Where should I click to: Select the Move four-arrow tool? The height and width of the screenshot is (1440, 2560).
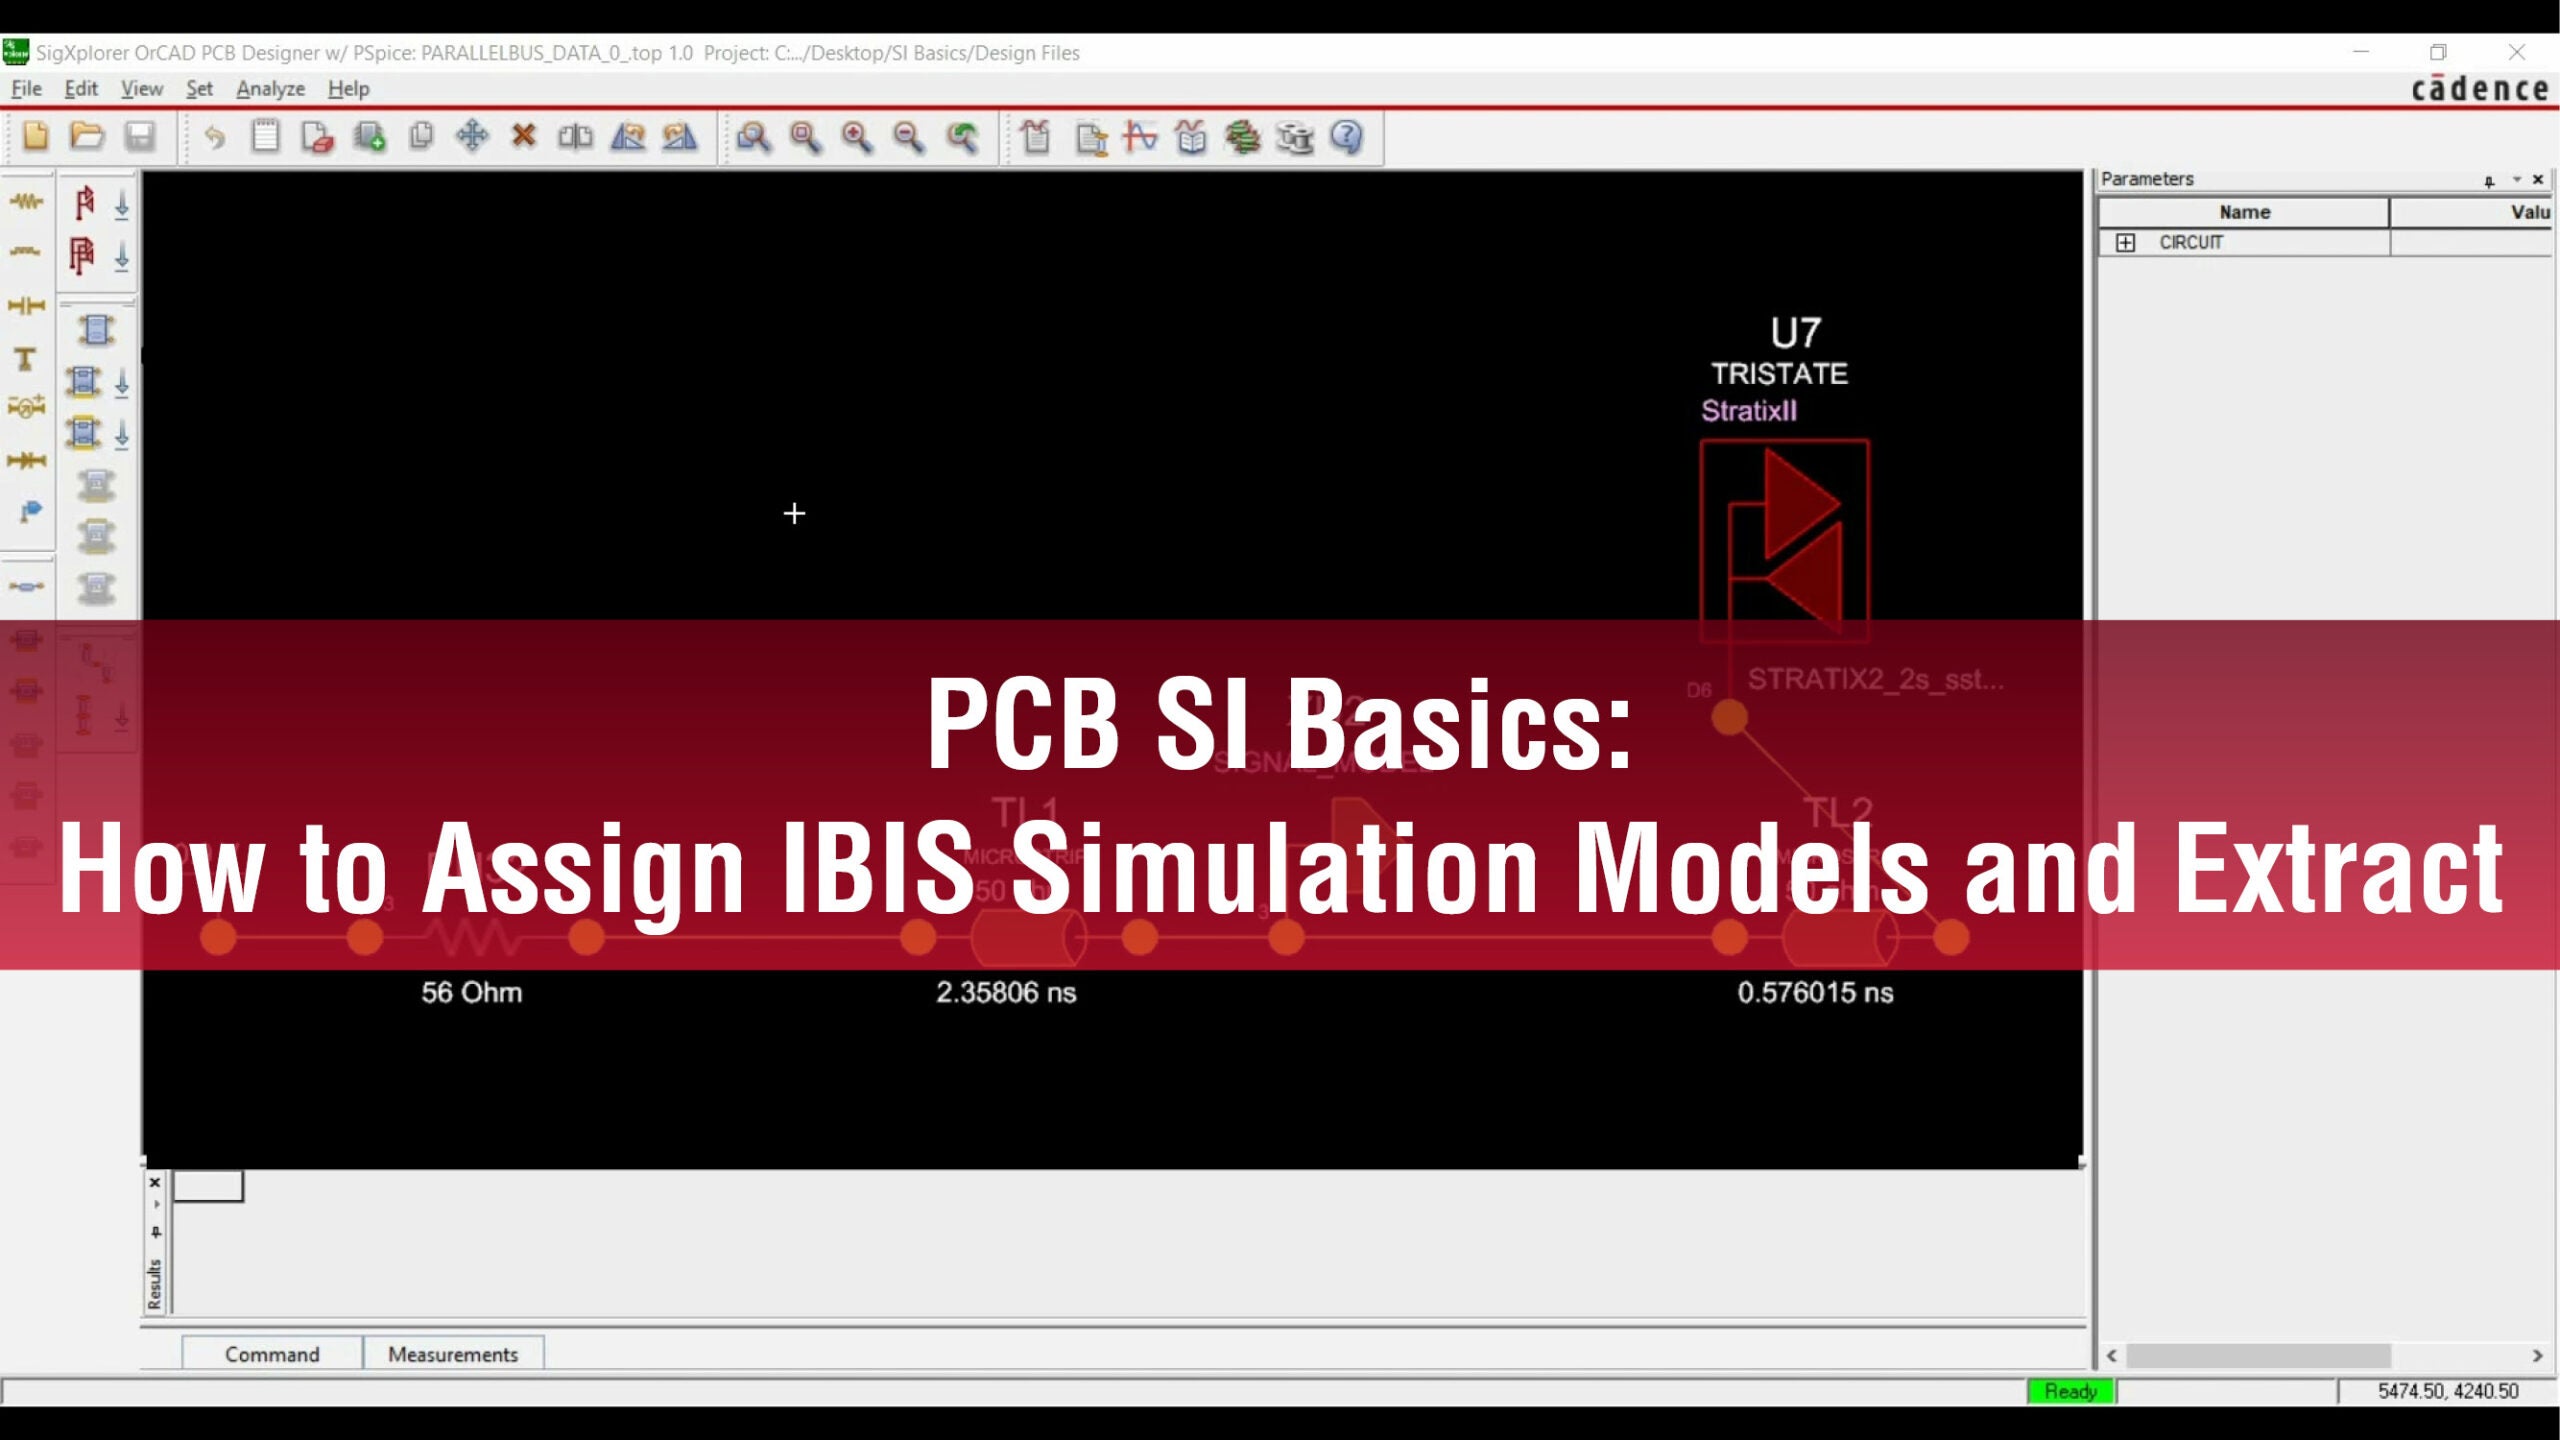tap(472, 136)
